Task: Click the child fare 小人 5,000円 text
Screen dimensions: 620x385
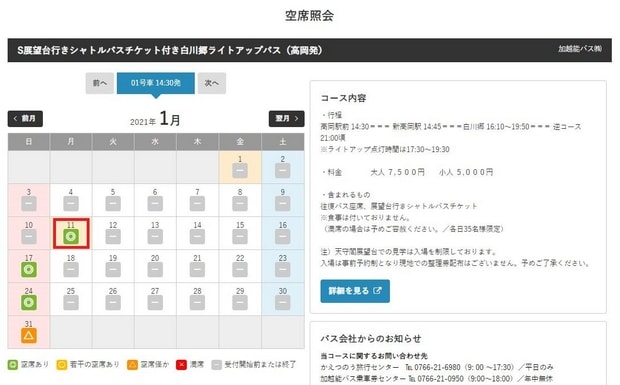Action: (x=466, y=172)
